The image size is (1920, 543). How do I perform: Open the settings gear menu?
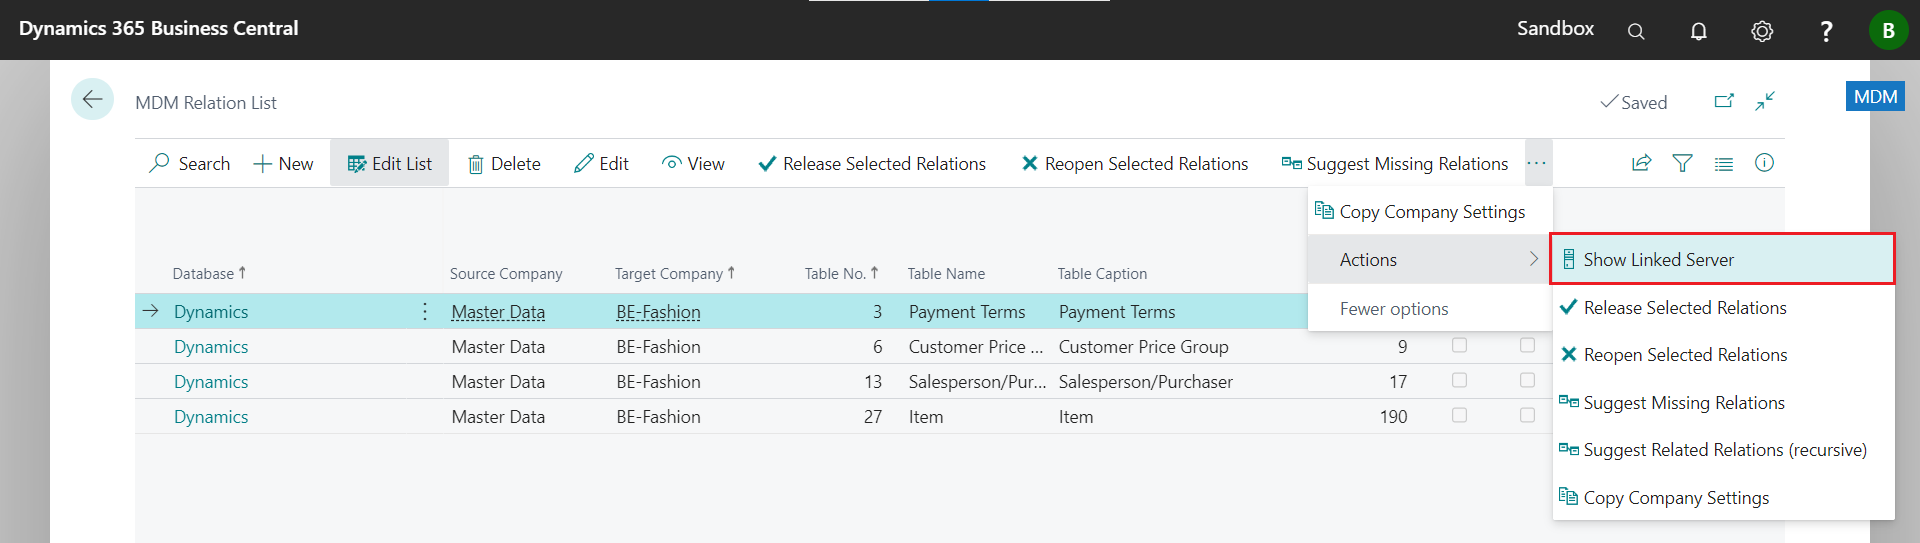click(1762, 31)
